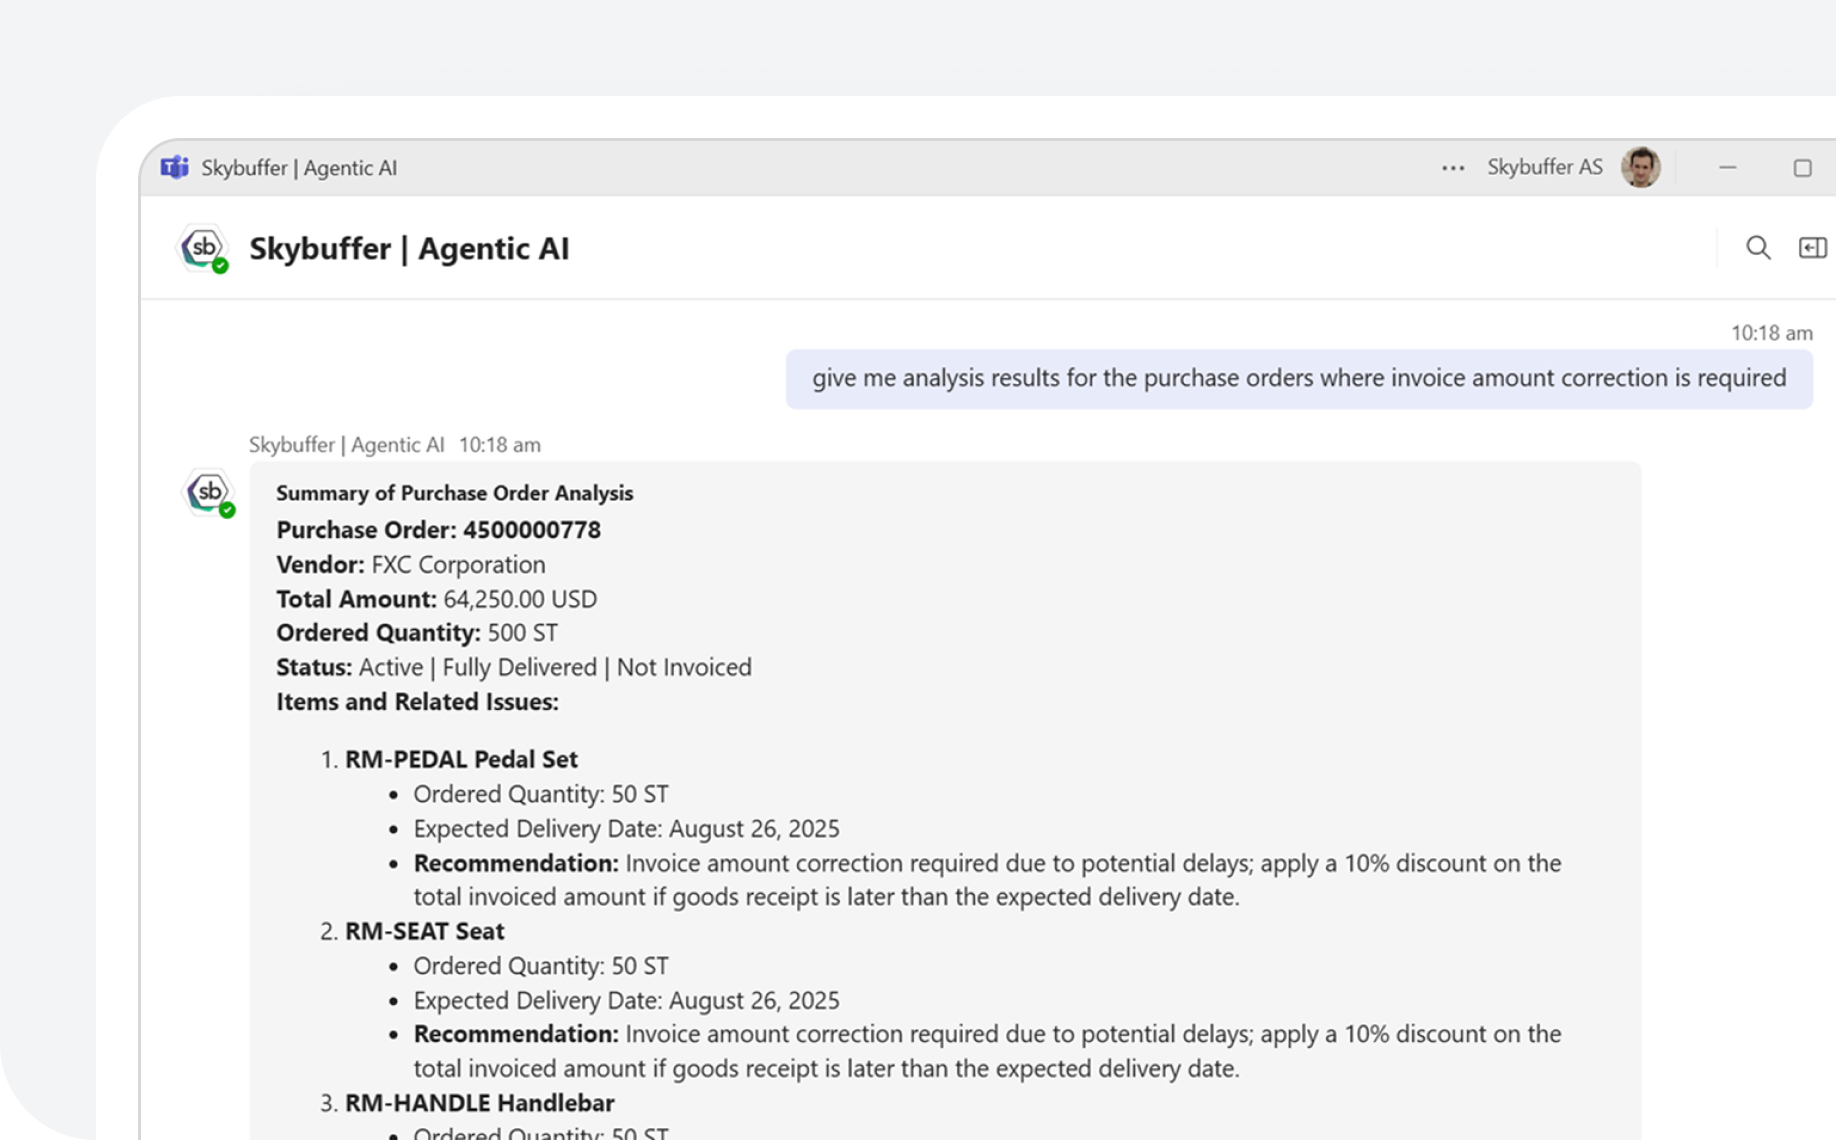
Task: Click the sender name above the bot response
Action: [x=346, y=445]
